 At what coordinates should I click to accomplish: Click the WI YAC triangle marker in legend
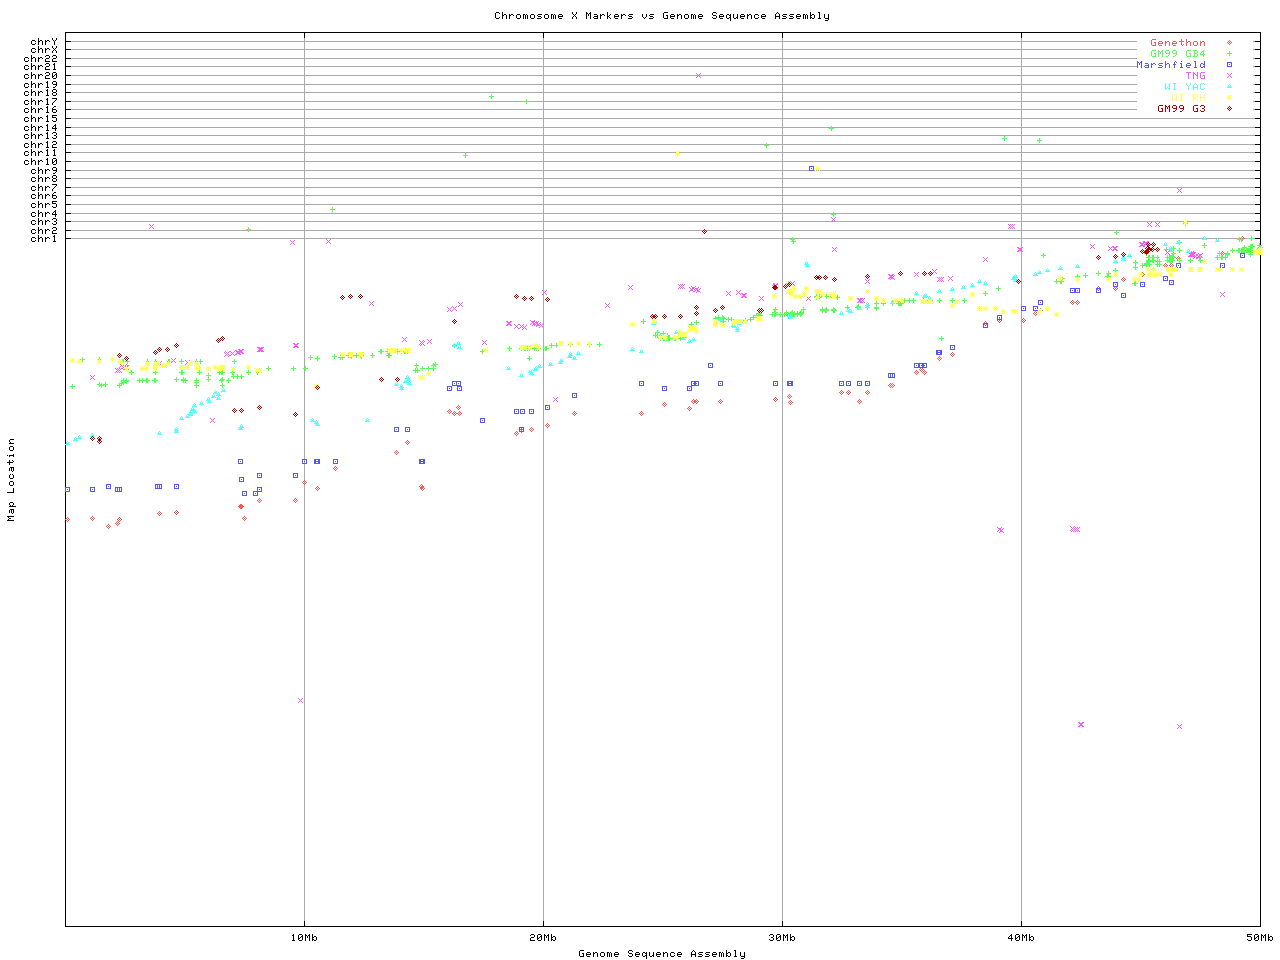pos(1229,87)
